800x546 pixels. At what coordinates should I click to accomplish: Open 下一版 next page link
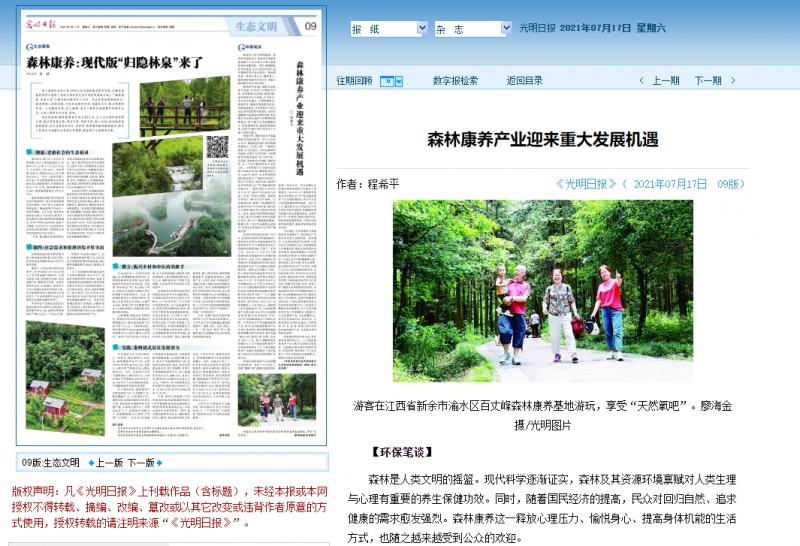point(141,463)
